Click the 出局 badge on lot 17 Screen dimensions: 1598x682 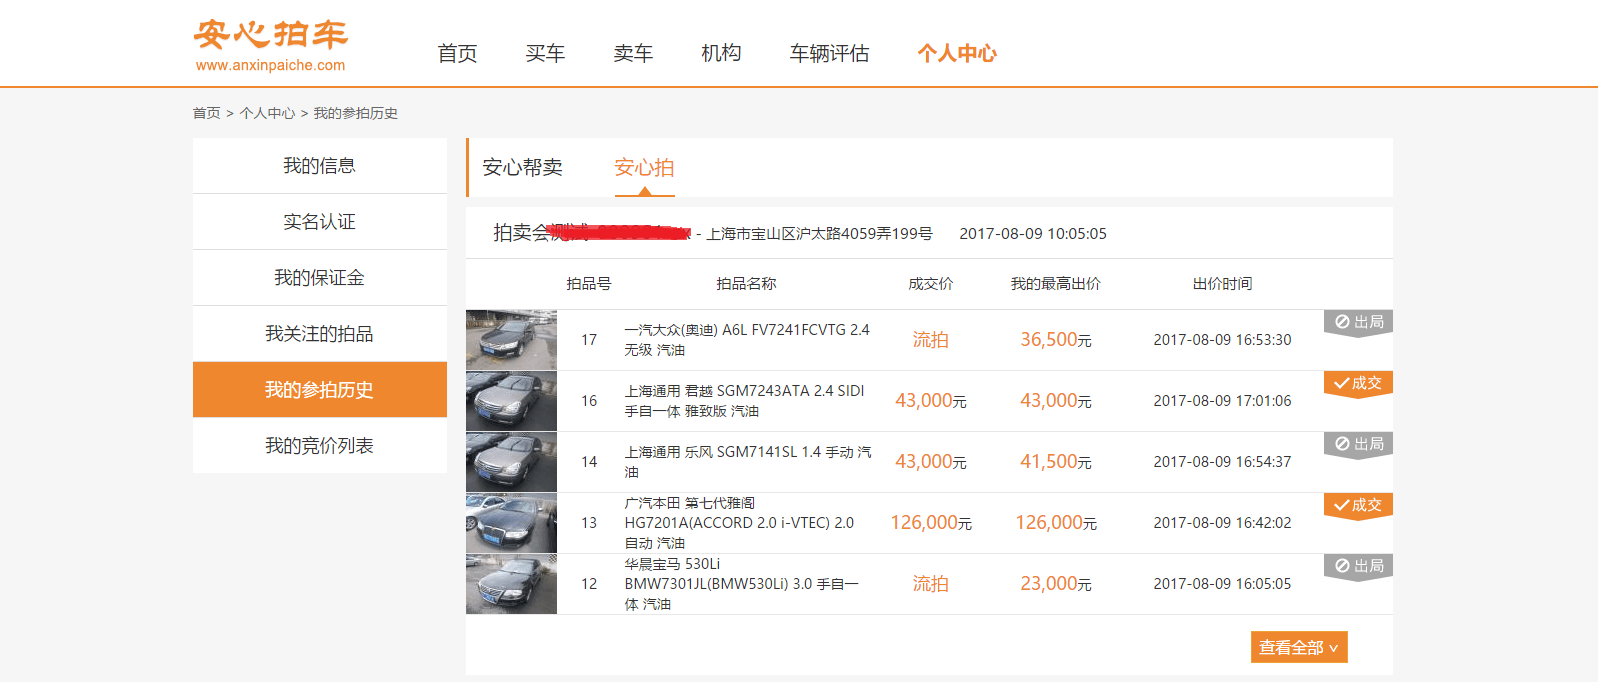pos(1358,322)
